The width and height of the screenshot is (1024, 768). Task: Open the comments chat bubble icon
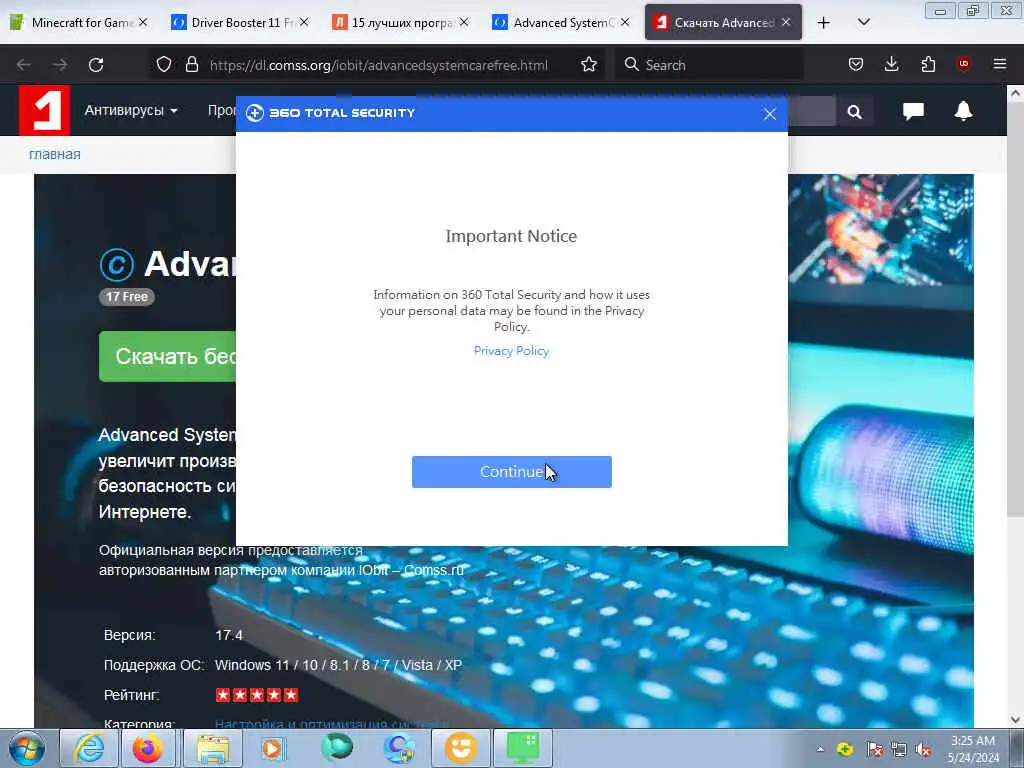tap(913, 112)
